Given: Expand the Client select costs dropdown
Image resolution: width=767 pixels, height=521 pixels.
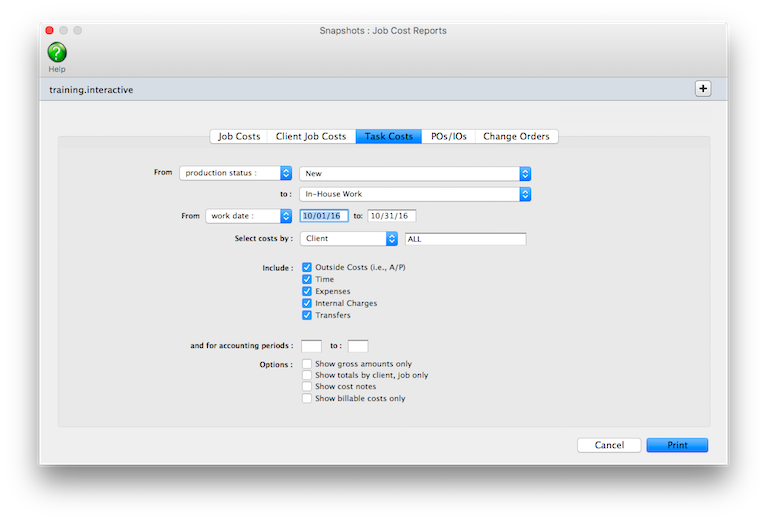Looking at the screenshot, I should pos(349,239).
